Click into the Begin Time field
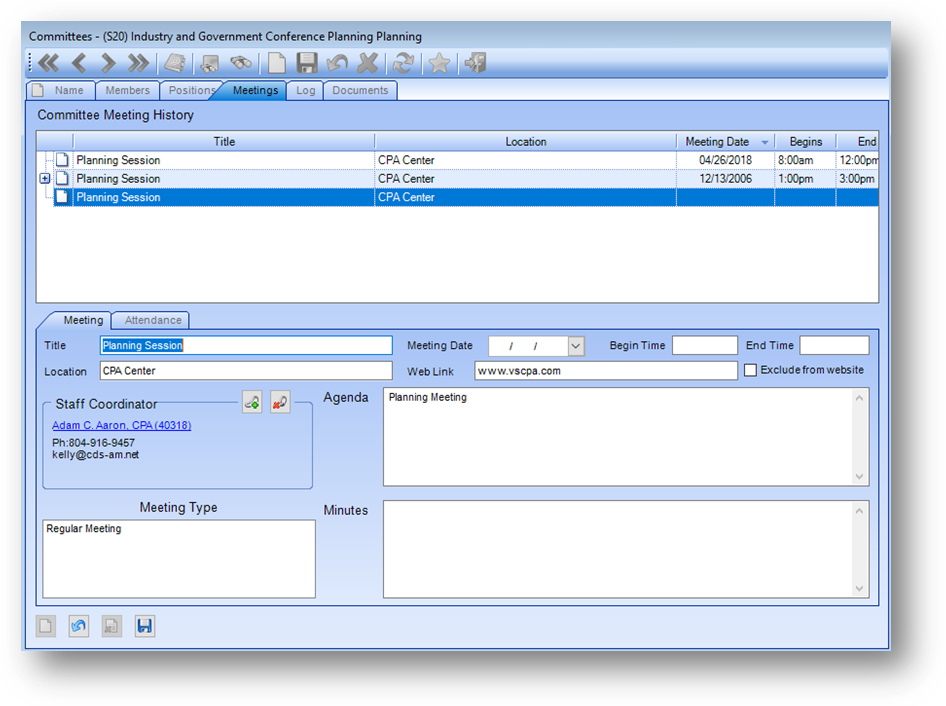Viewport: 946px width, 706px height. coord(705,345)
